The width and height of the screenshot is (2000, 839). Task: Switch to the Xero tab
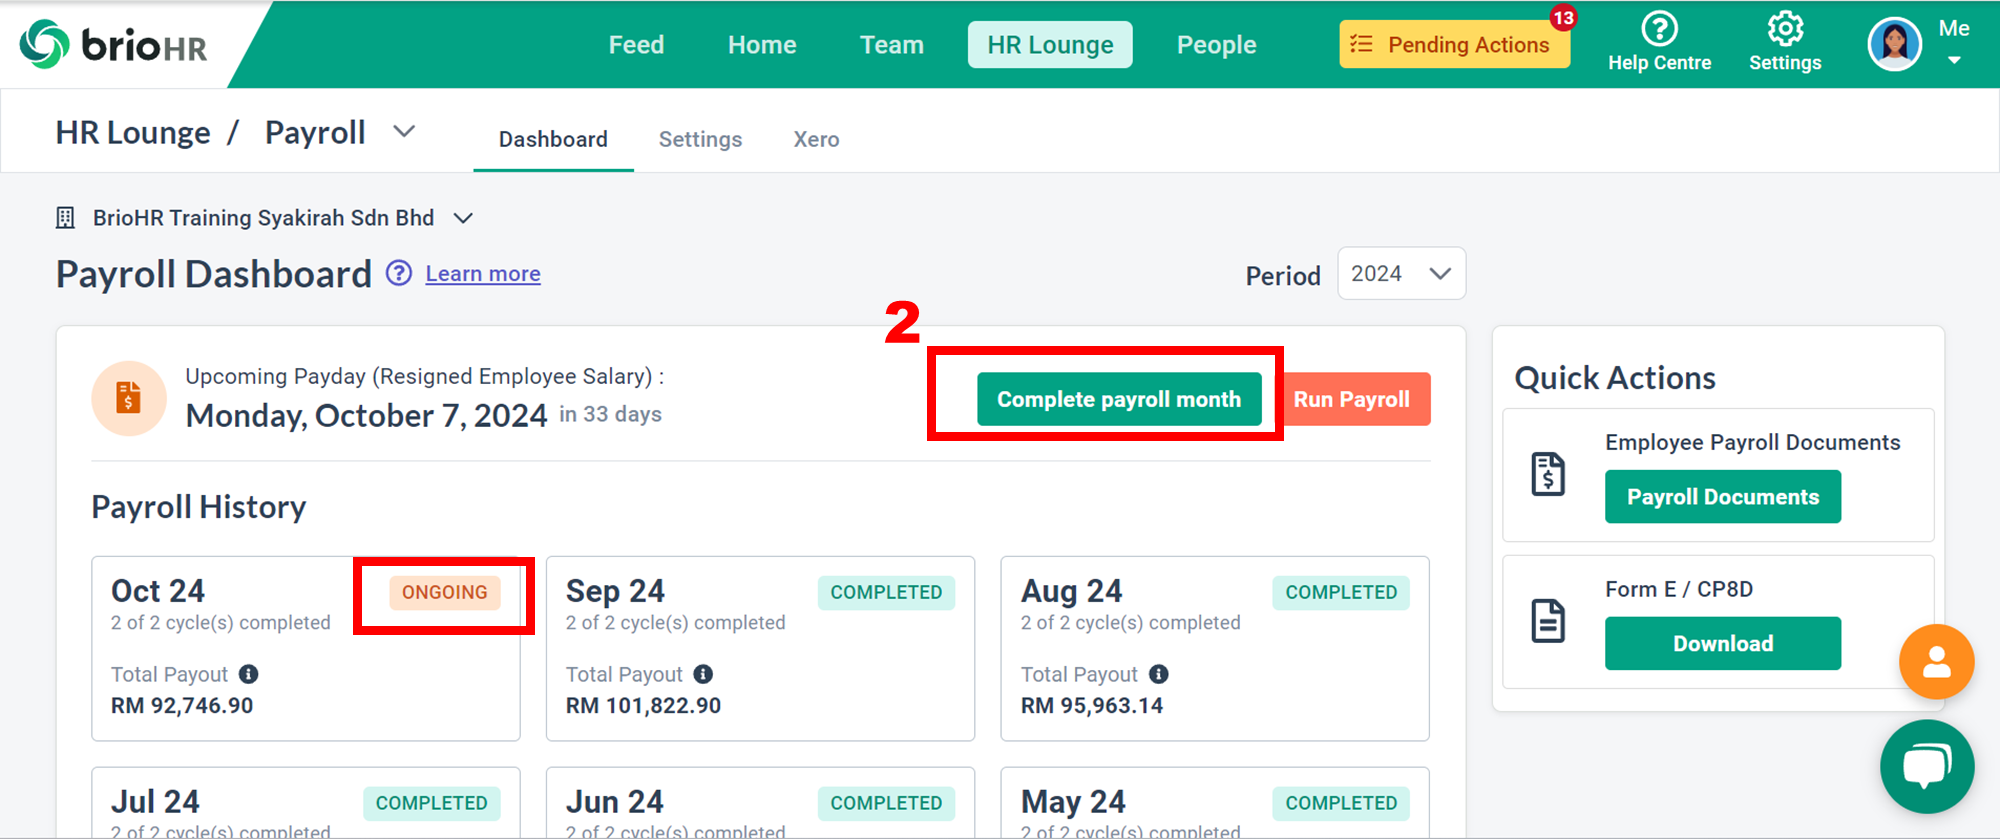816,139
